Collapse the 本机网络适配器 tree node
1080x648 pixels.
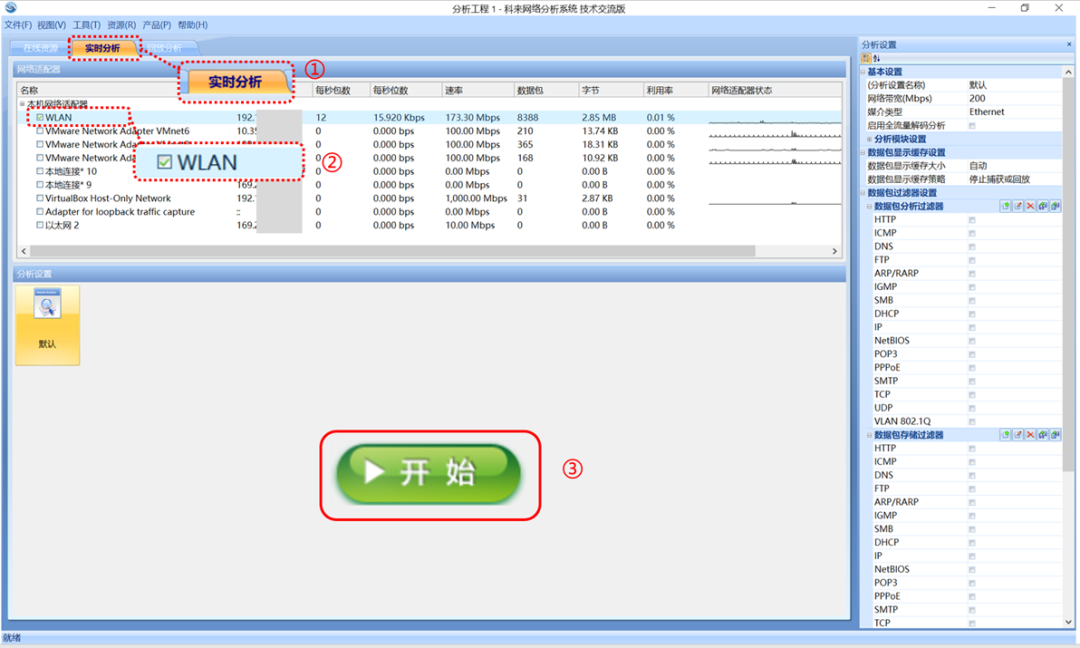click(x=22, y=104)
